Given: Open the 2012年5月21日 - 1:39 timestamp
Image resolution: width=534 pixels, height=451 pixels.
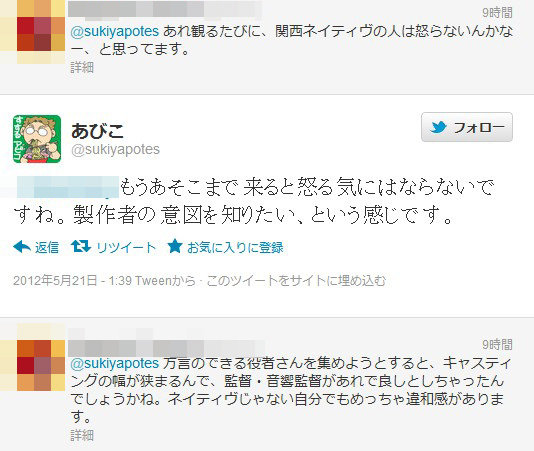Looking at the screenshot, I should [73, 280].
